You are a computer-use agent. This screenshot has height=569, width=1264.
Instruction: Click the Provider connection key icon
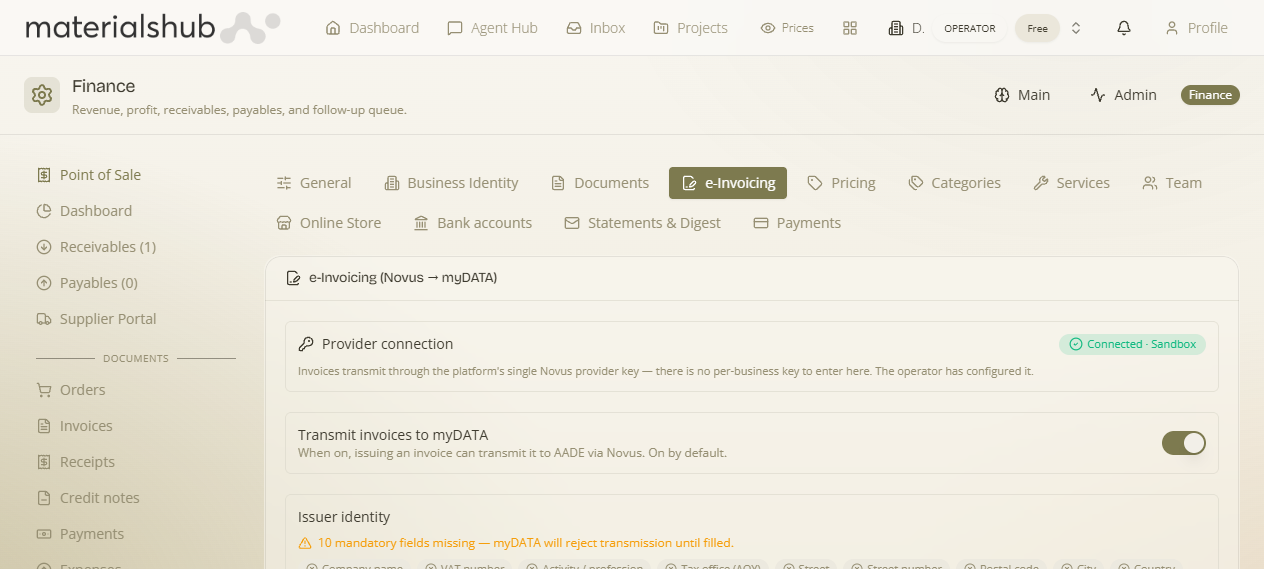[306, 344]
